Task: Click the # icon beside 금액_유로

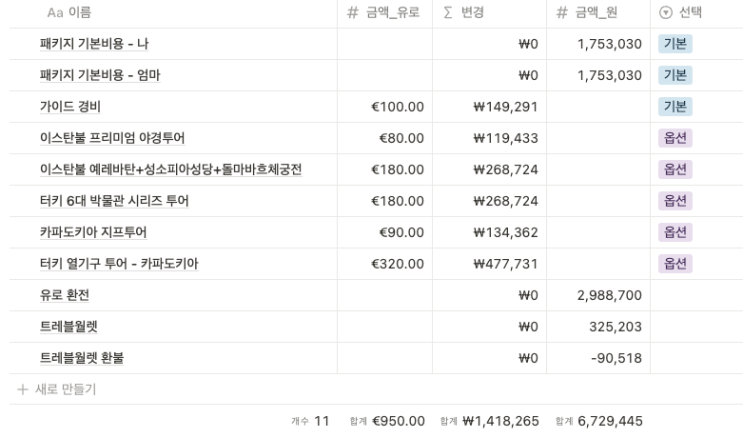Action: point(352,14)
